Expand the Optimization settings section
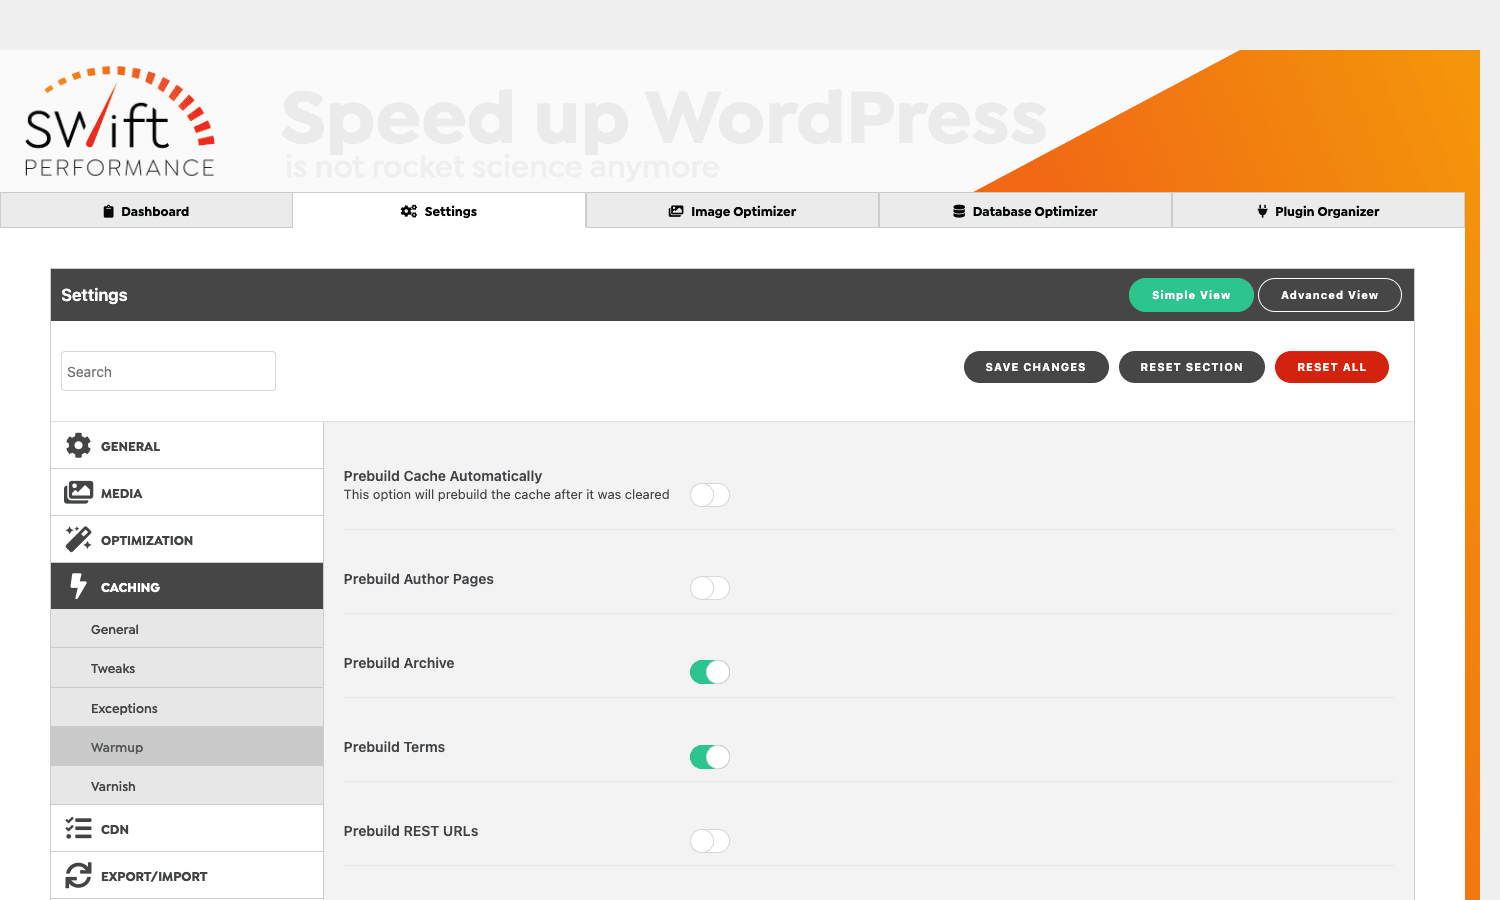The image size is (1500, 900). tap(187, 539)
